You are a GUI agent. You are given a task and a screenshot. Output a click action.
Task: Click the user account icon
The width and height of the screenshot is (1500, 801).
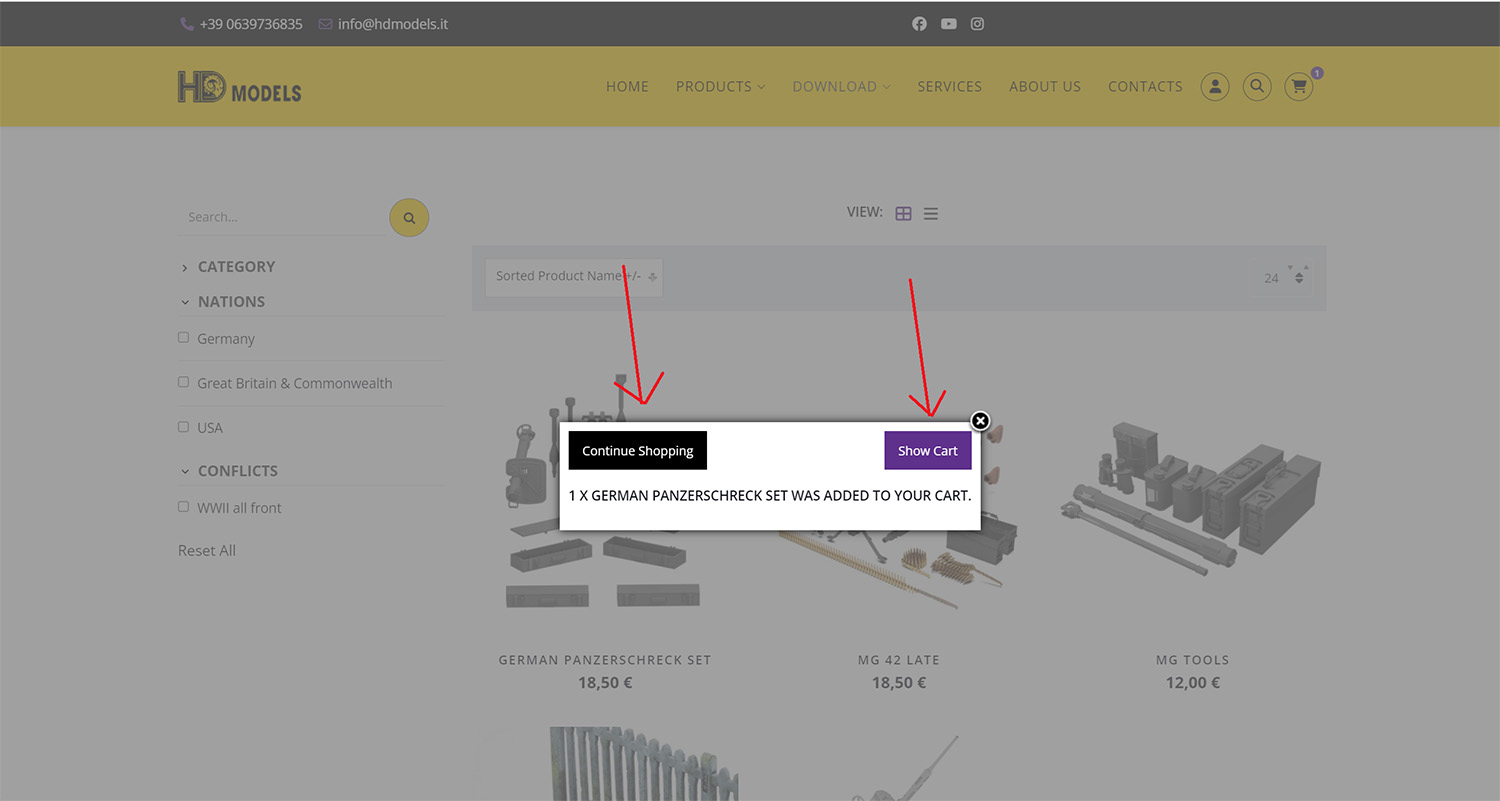[1214, 87]
